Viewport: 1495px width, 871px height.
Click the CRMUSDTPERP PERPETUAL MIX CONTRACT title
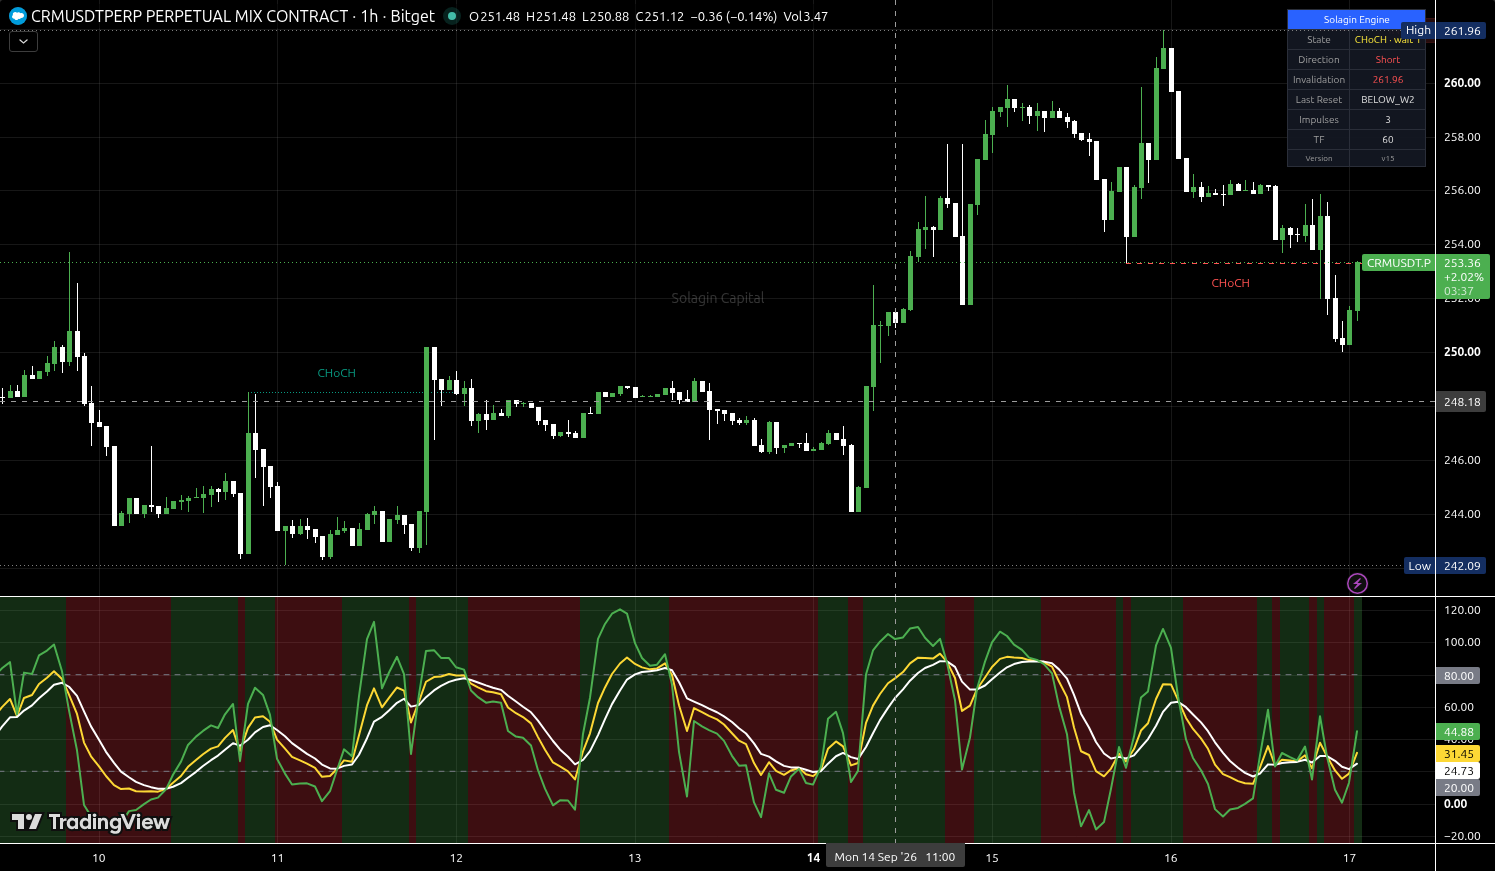tap(190, 16)
